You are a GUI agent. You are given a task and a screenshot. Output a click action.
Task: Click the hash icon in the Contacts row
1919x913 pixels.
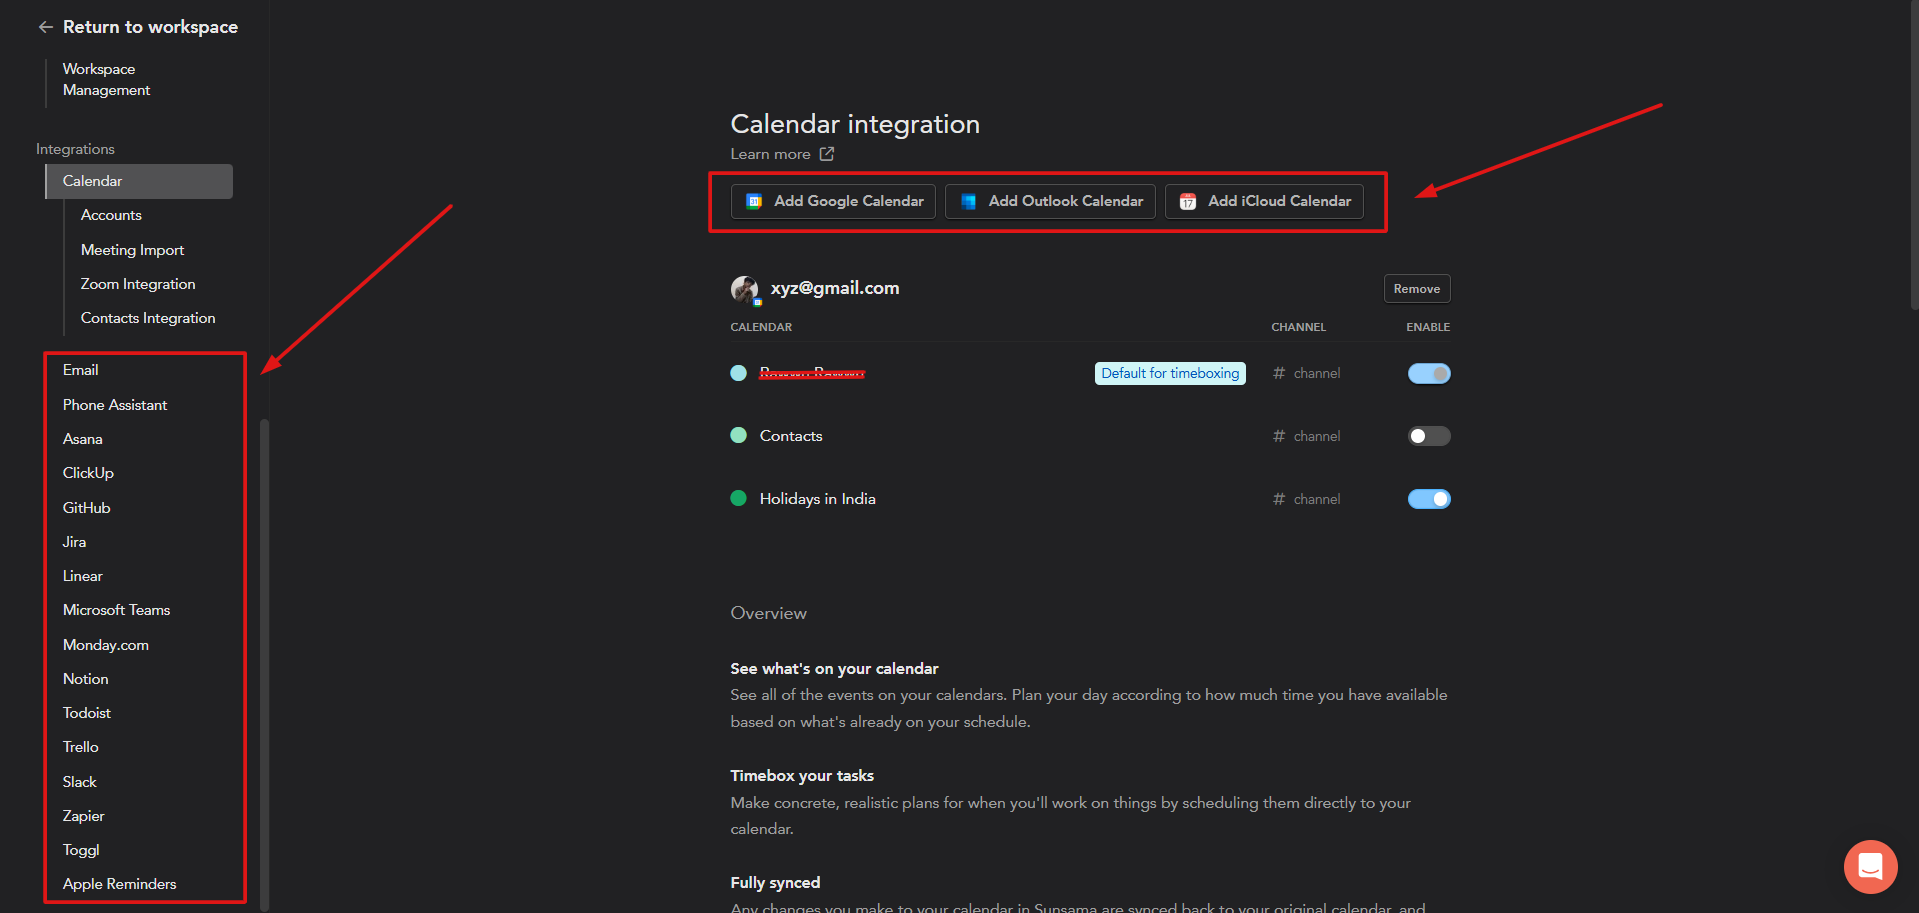click(1278, 436)
